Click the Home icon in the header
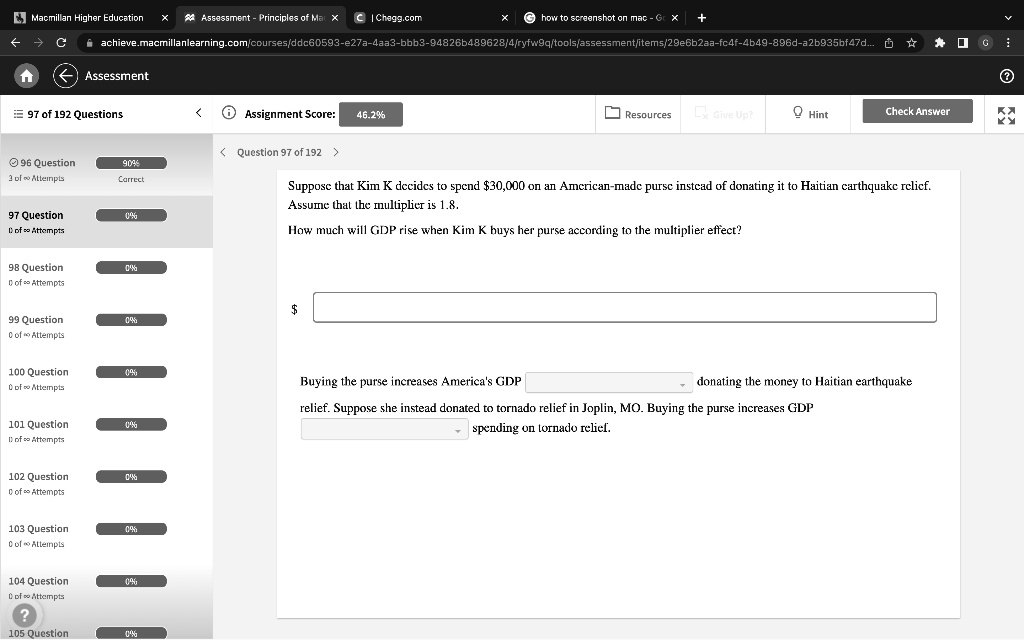The image size is (1024, 640). 26,76
